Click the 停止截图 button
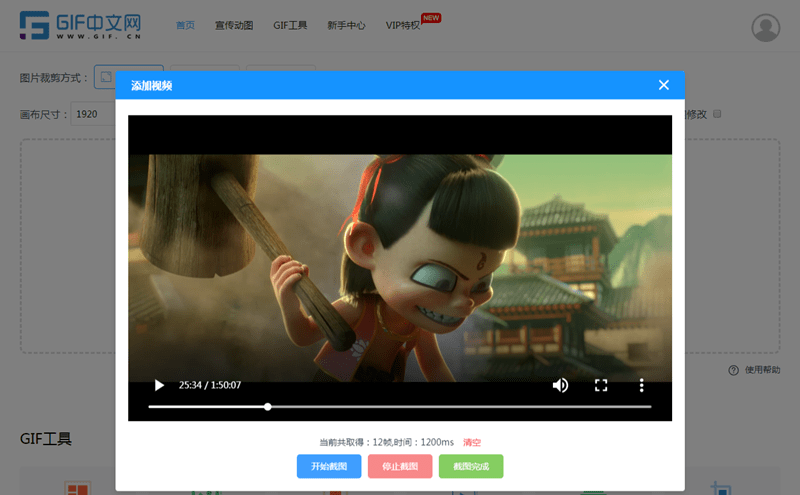Screen dimensions: 800x495 coord(400,466)
